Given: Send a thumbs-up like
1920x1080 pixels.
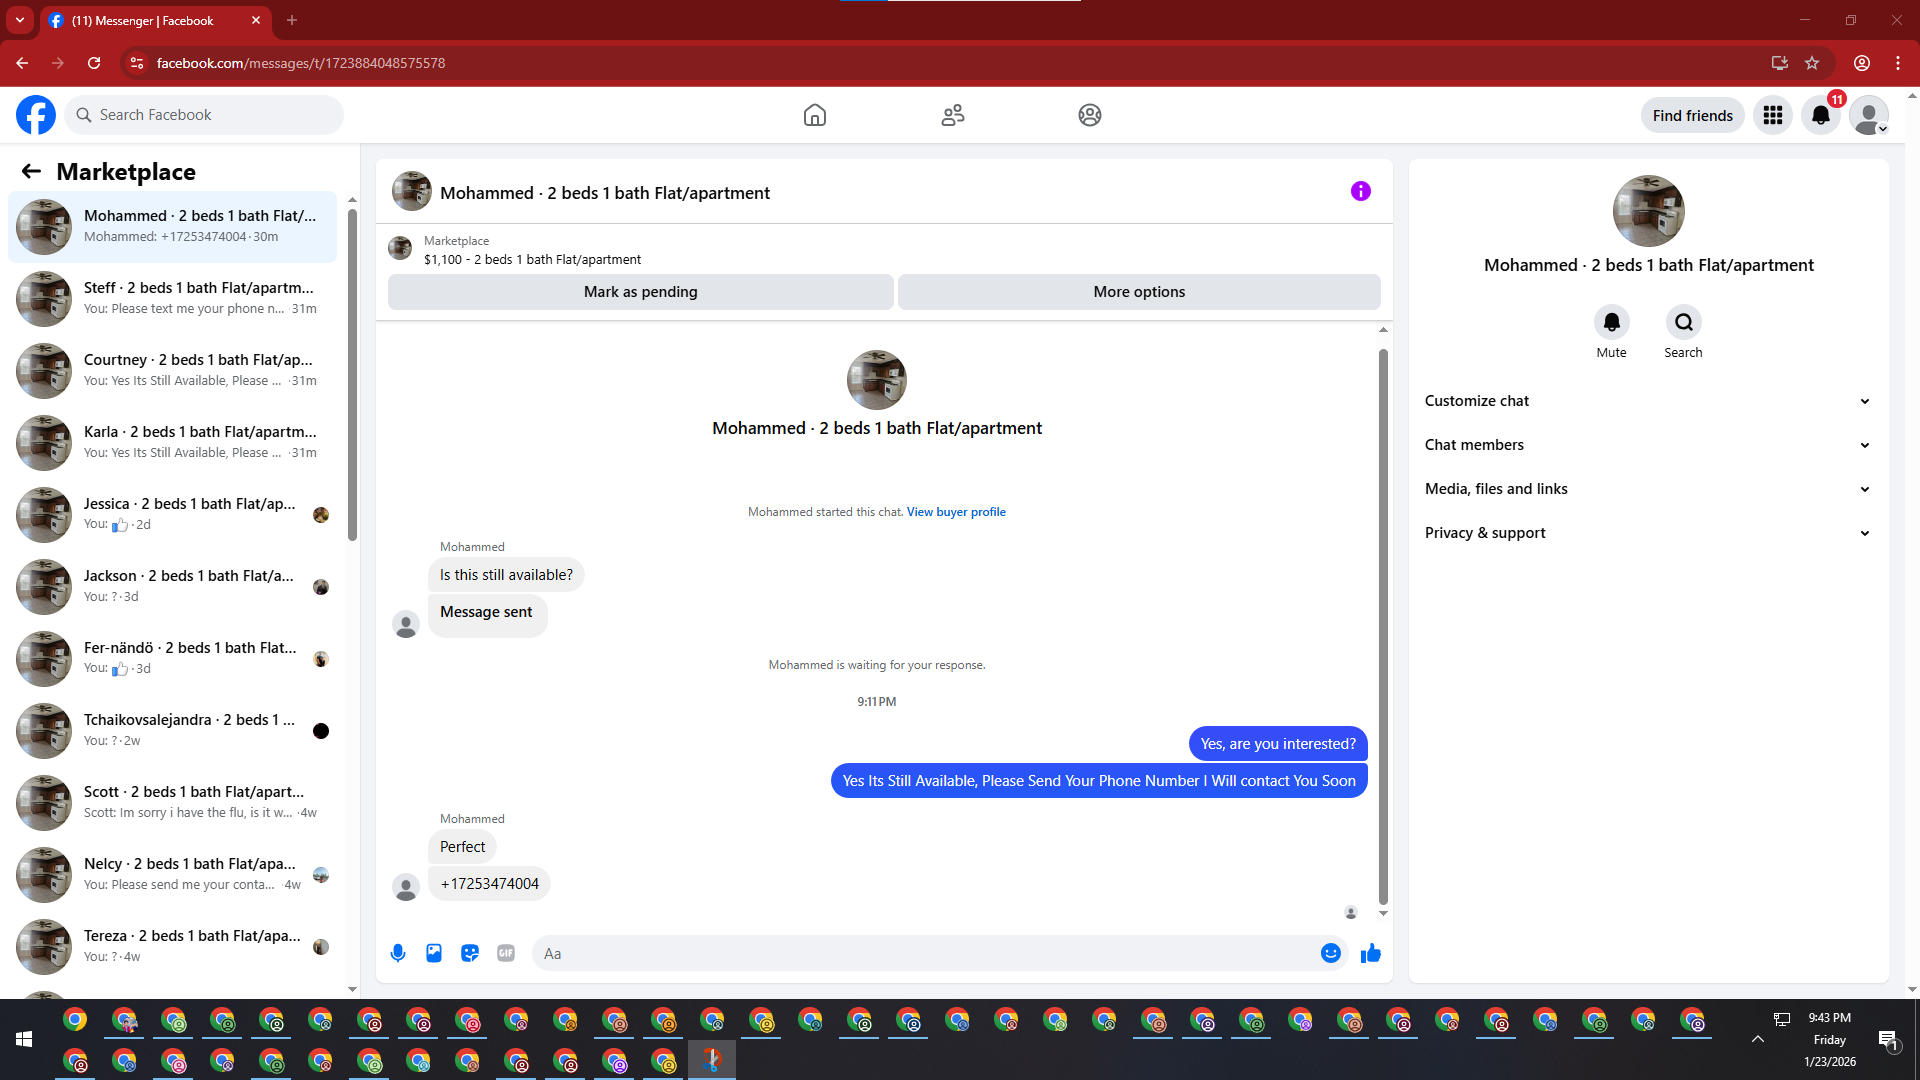Looking at the screenshot, I should pyautogui.click(x=1370, y=953).
